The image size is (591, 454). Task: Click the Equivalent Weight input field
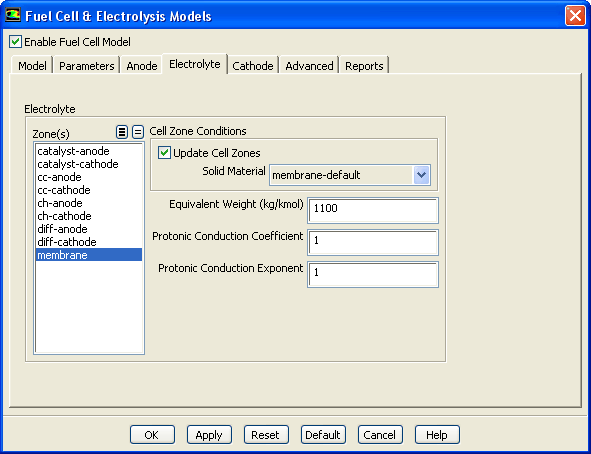(x=373, y=210)
